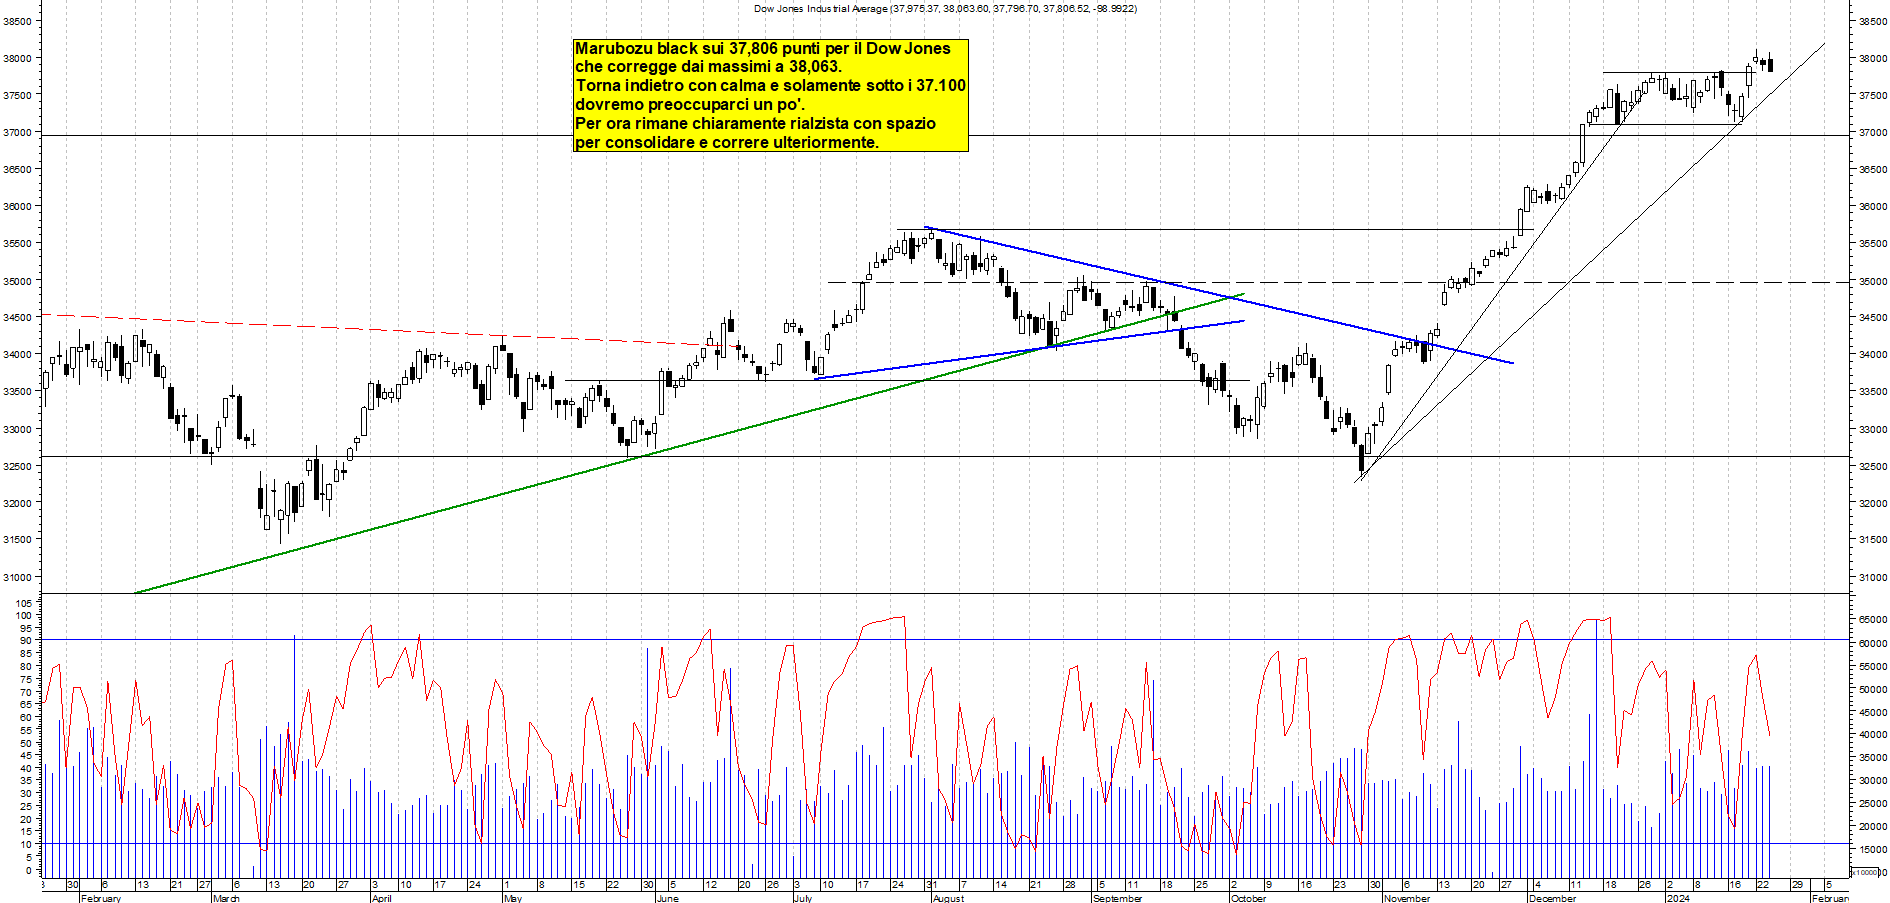Click 31500 on the left price axis
Screen dimensions: 1890x903
coord(17,540)
